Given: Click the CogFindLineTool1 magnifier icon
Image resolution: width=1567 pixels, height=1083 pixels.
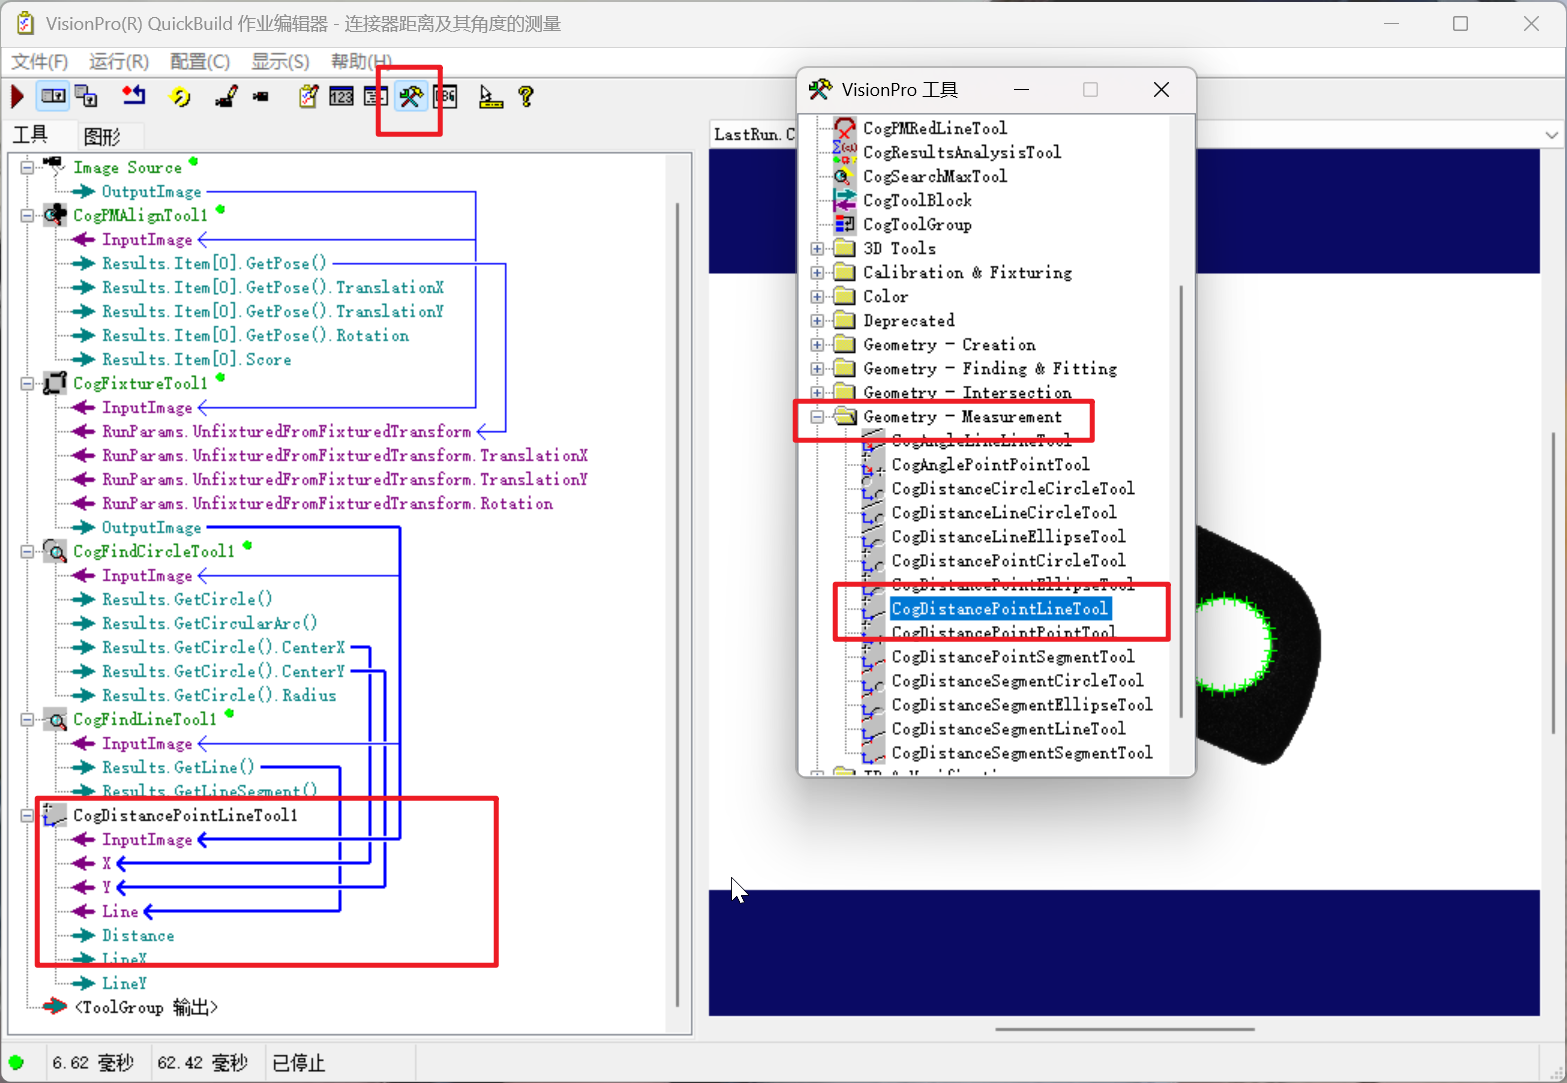Looking at the screenshot, I should (55, 719).
